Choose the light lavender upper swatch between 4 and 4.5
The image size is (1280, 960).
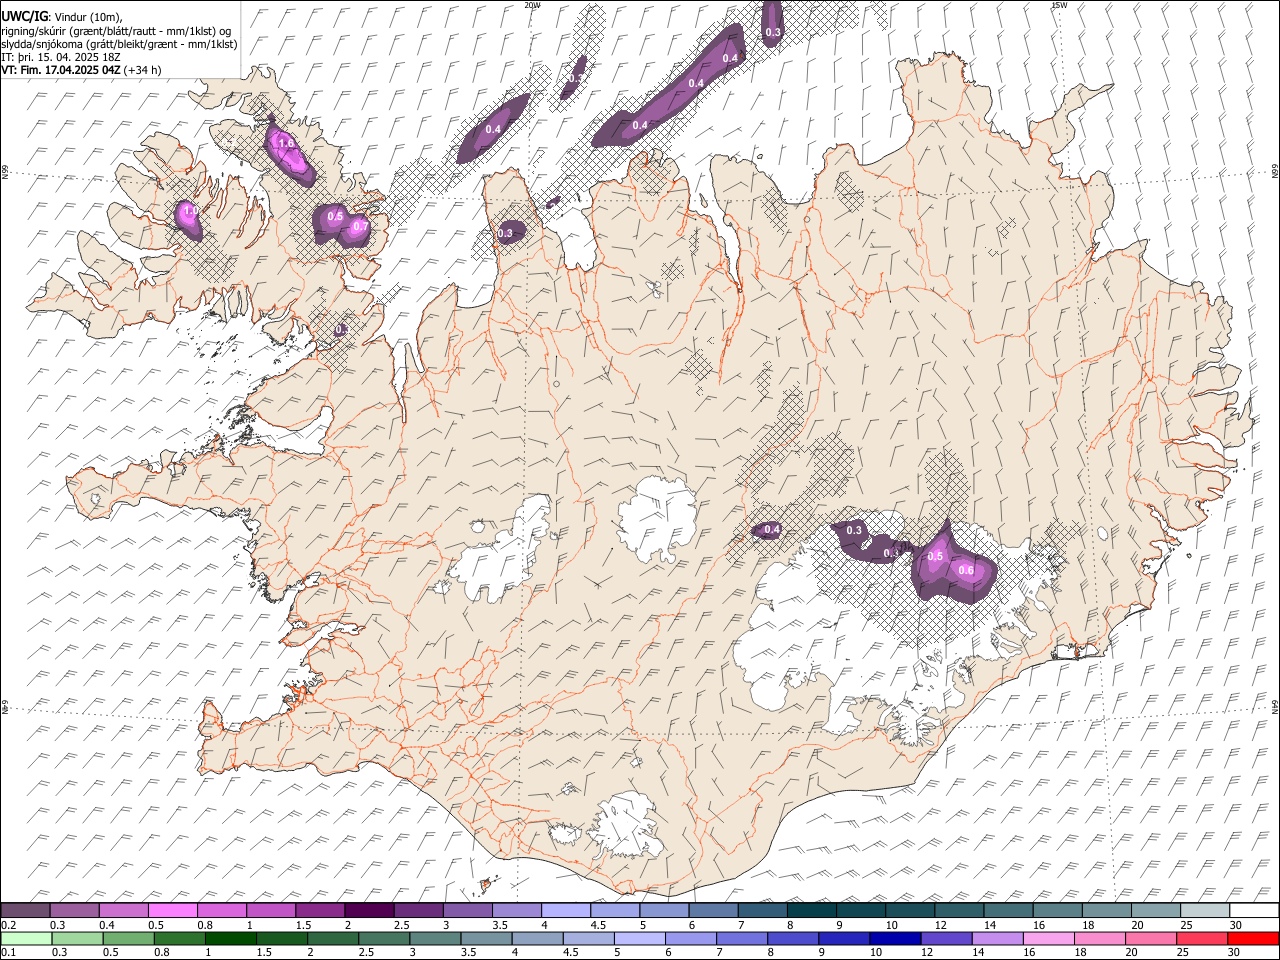(x=566, y=910)
